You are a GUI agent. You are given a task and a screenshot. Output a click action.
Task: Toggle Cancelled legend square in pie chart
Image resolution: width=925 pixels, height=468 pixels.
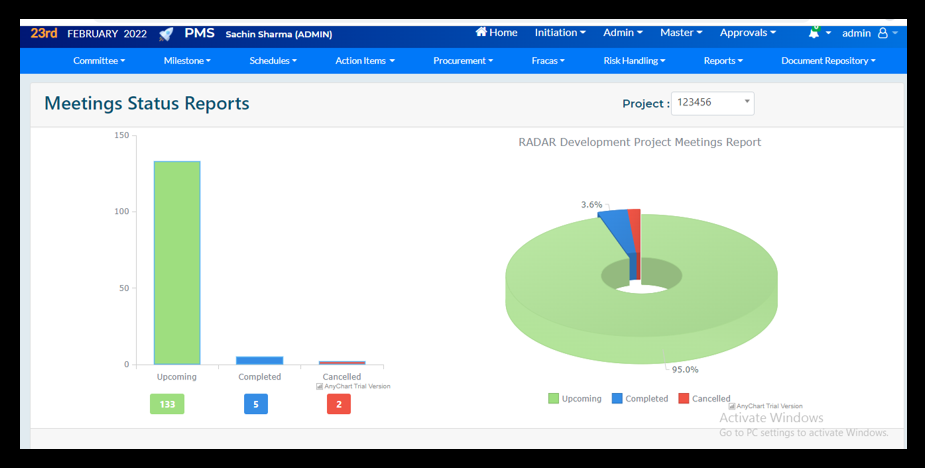[684, 398]
